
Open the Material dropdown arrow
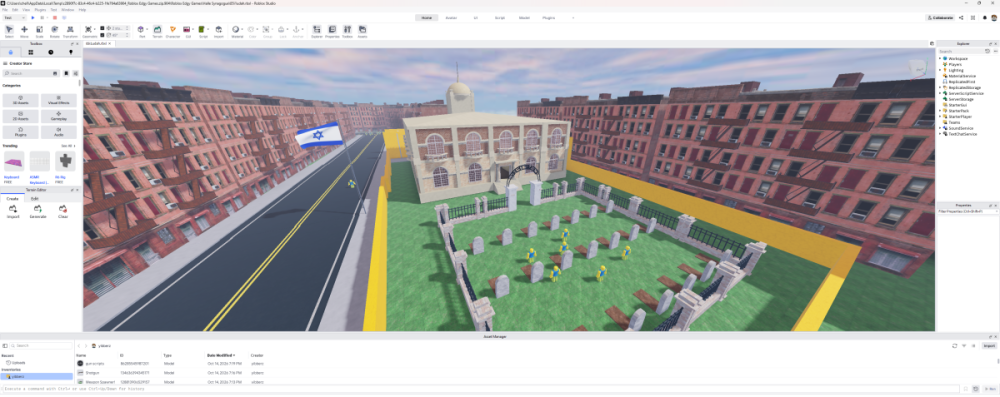point(242,29)
